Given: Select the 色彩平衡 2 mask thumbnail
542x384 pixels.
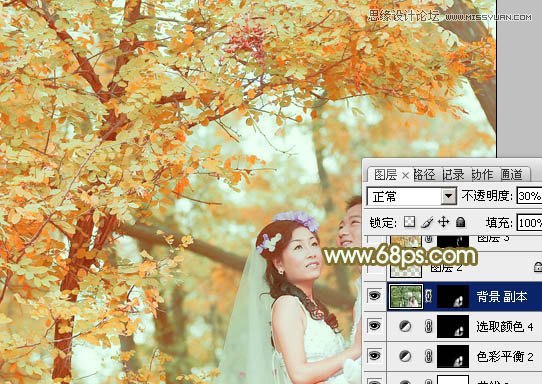Looking at the screenshot, I should [453, 356].
